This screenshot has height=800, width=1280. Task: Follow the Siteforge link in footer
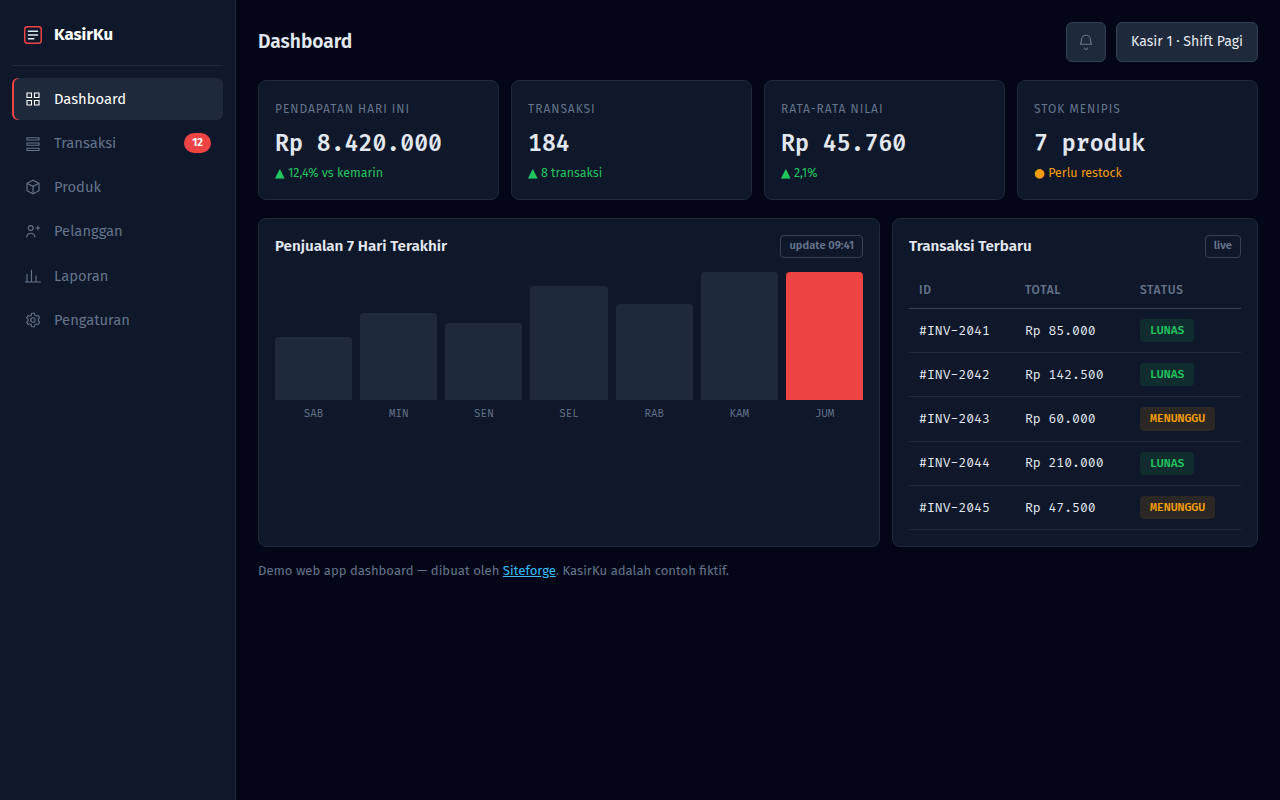click(529, 571)
